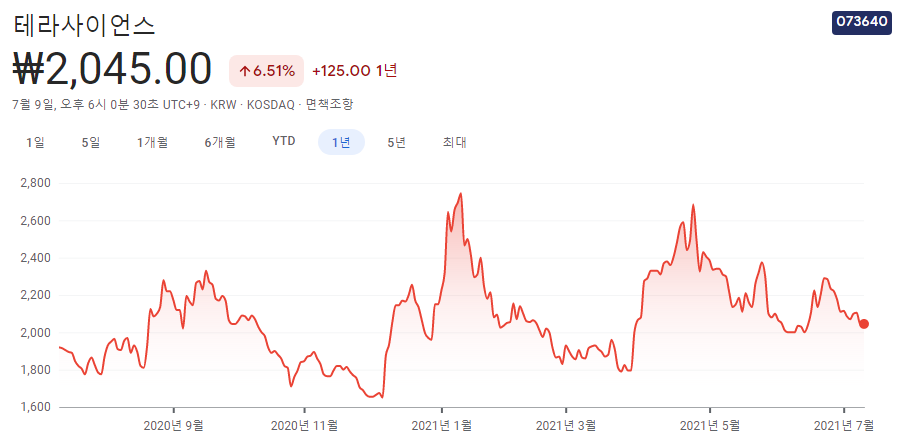Select the 1년 range tab
The width and height of the screenshot is (897, 444).
pos(341,142)
